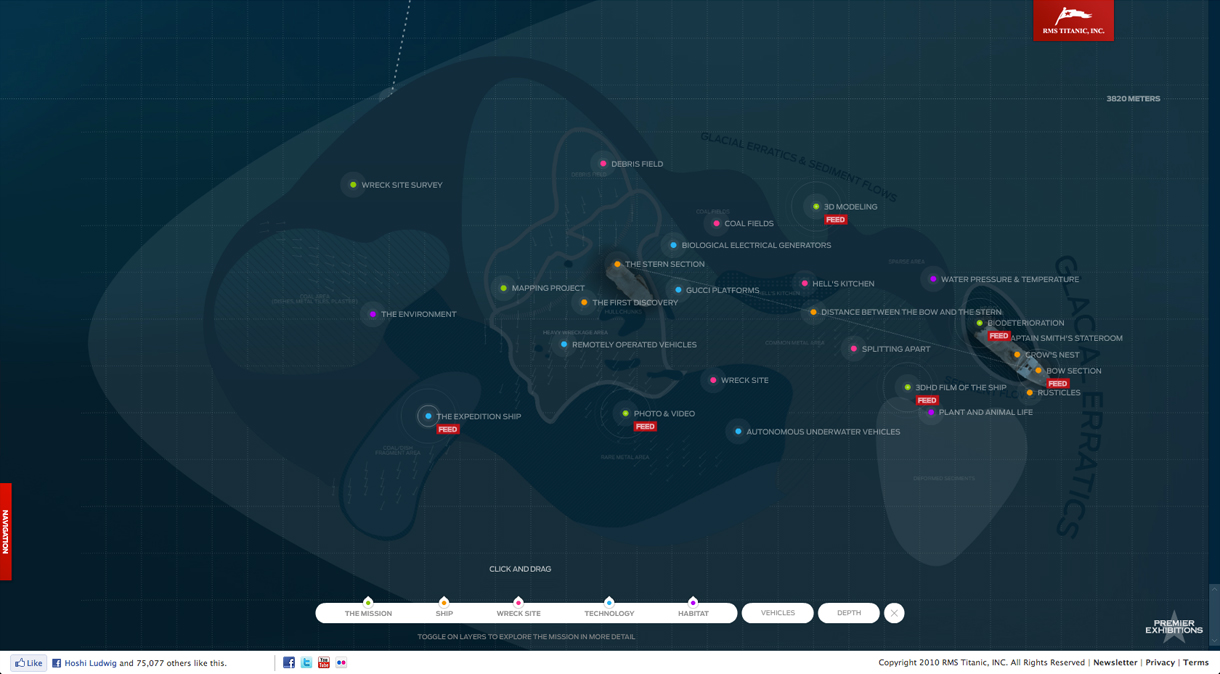Viewport: 1220px width, 674px height.
Task: Open the Terms link
Action: [1196, 663]
